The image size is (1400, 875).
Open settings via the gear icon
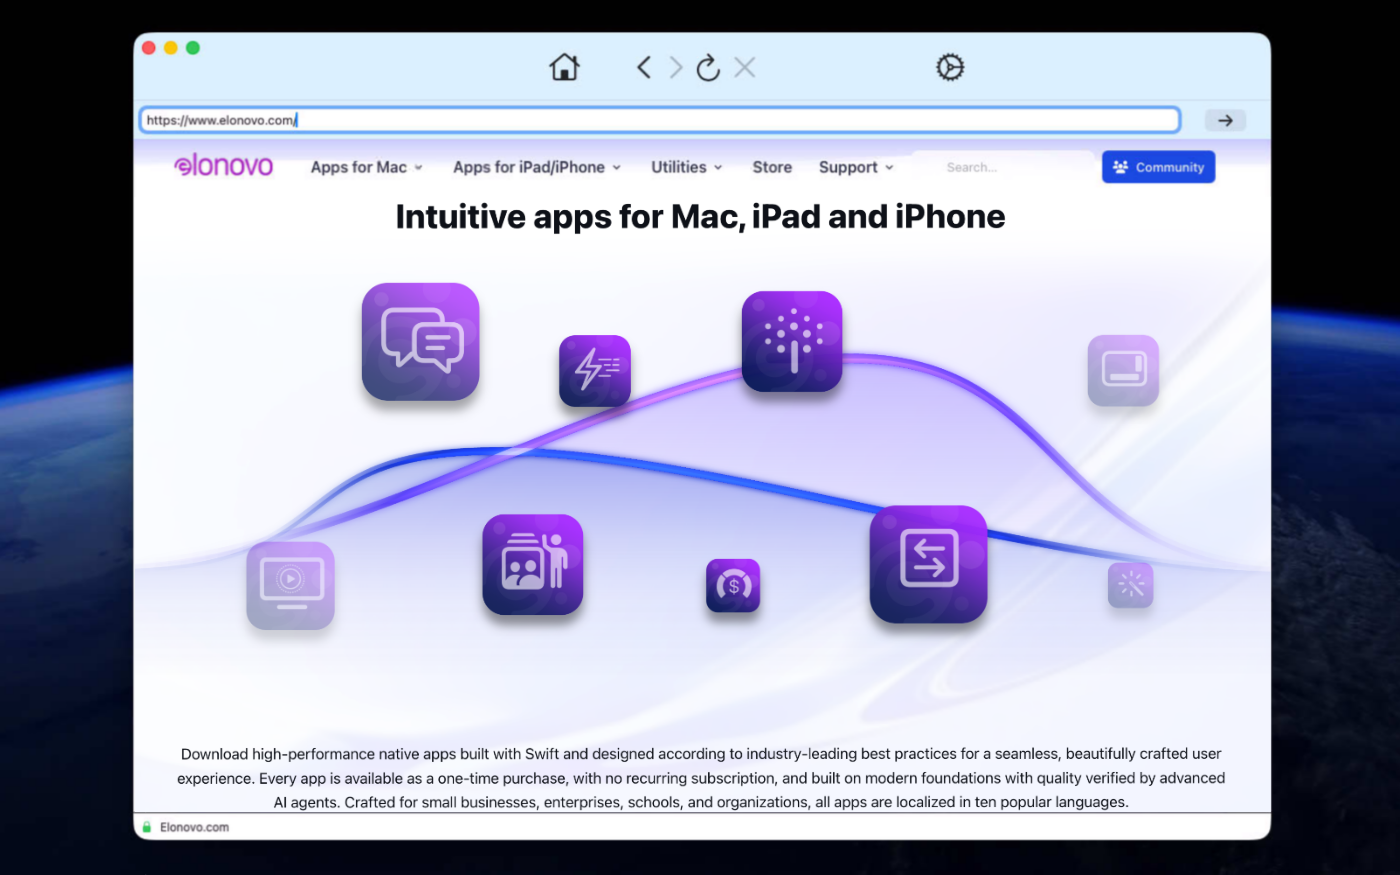click(x=950, y=67)
